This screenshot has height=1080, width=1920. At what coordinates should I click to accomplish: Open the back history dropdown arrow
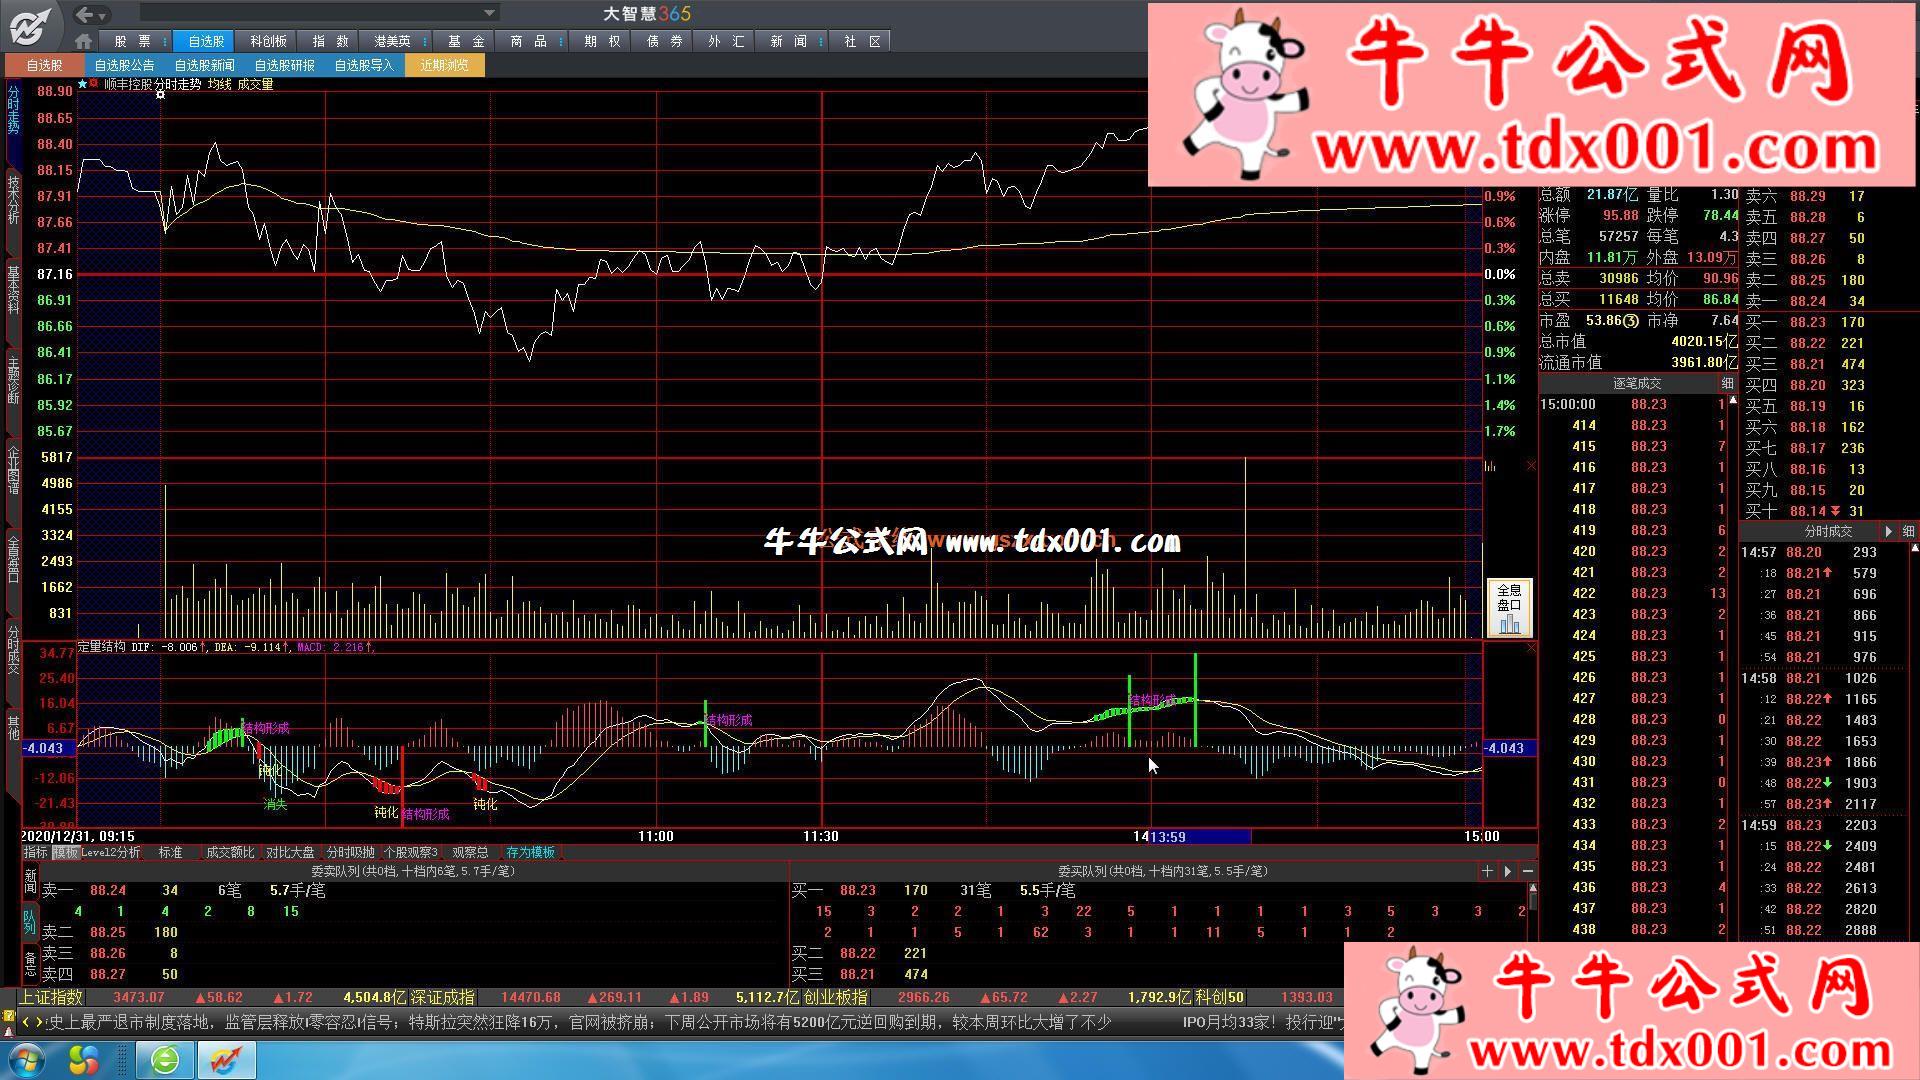[102, 15]
